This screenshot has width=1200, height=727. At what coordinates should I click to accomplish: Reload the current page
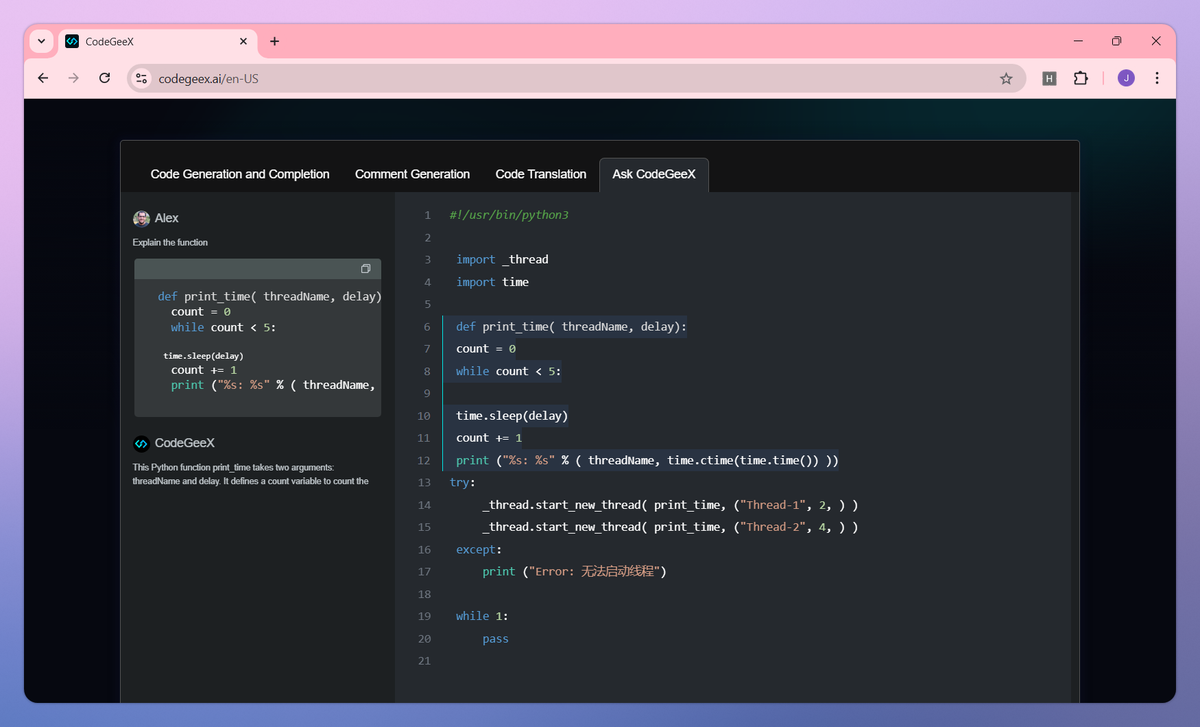(104, 78)
